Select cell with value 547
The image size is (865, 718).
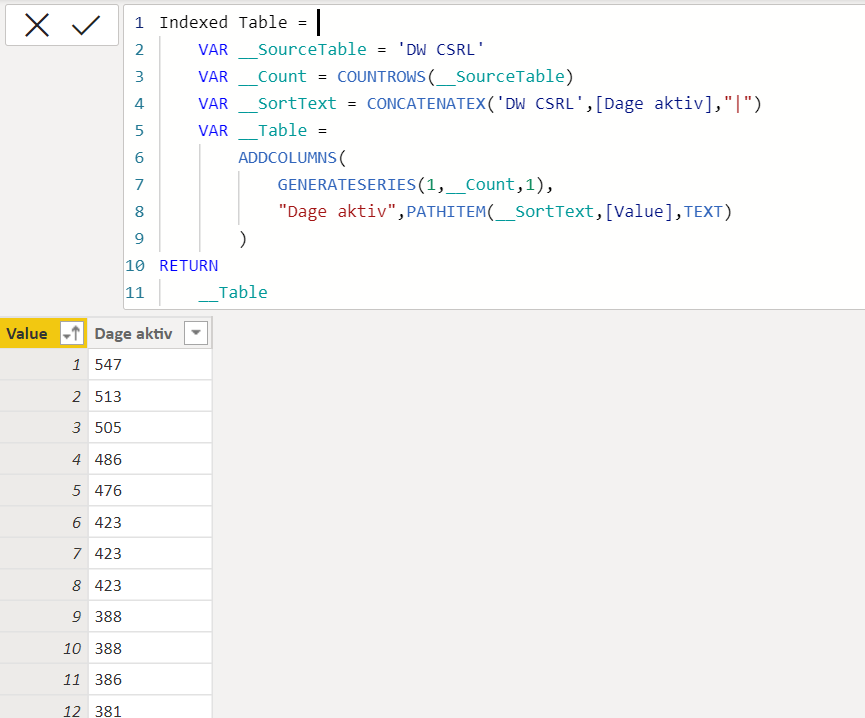pos(150,365)
